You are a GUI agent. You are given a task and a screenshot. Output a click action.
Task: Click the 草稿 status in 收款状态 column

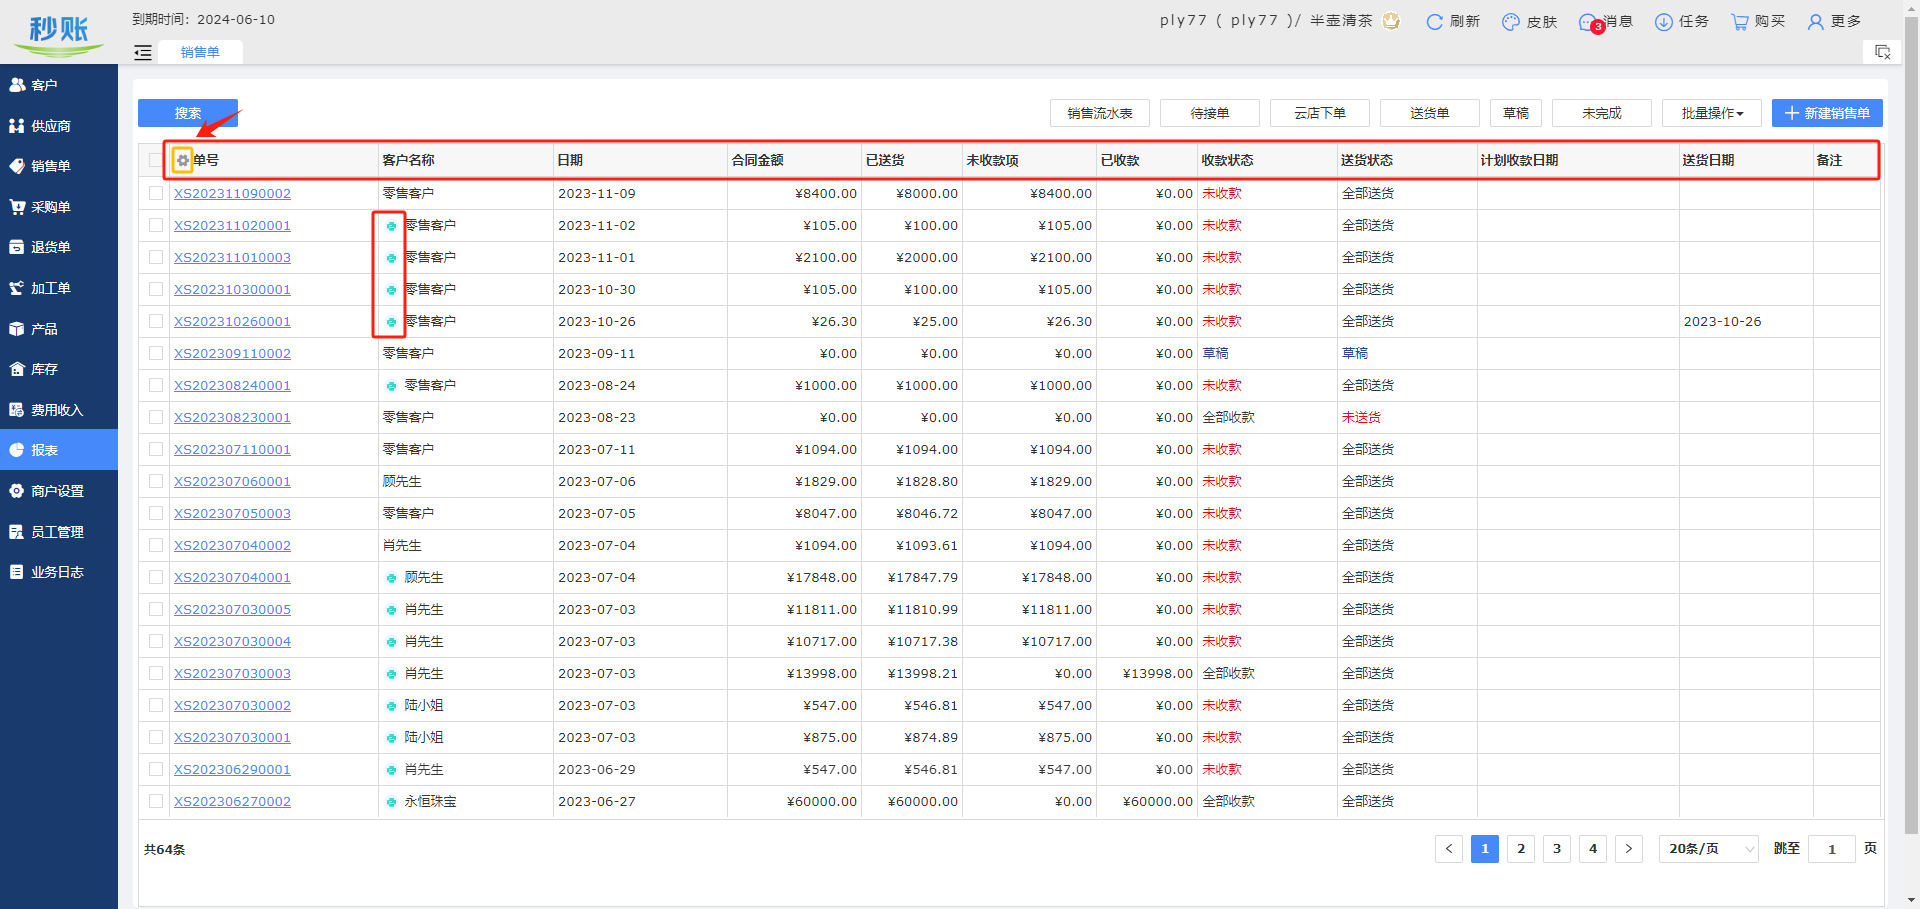pos(1215,353)
